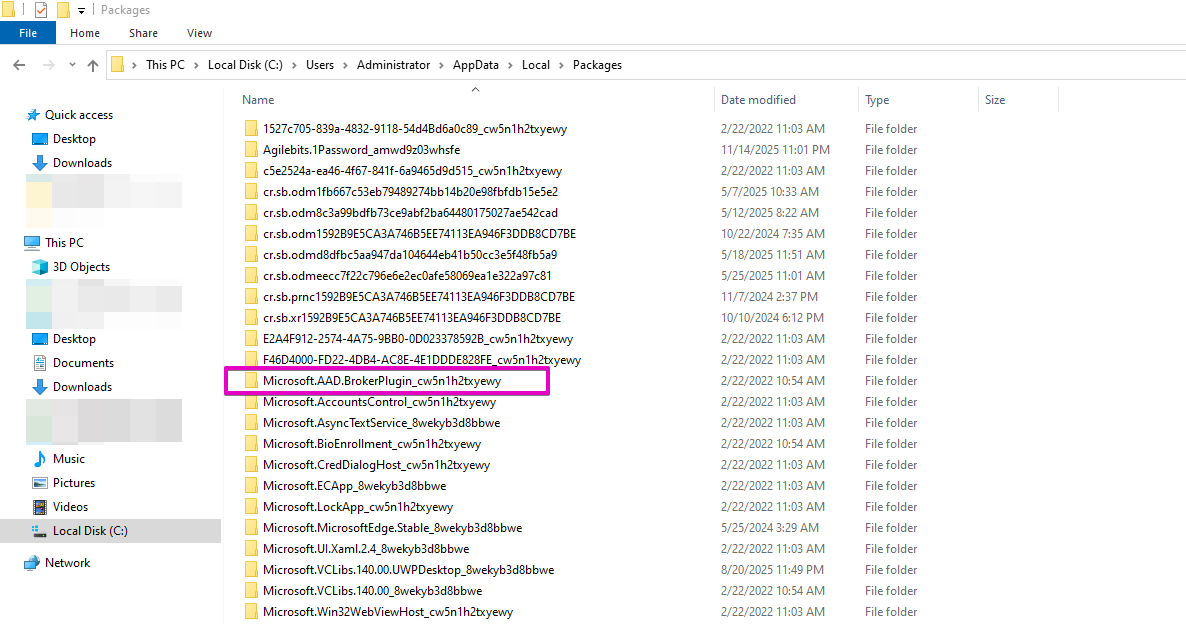
Task: Expand chevron after Local breadcrumb
Action: 562,65
